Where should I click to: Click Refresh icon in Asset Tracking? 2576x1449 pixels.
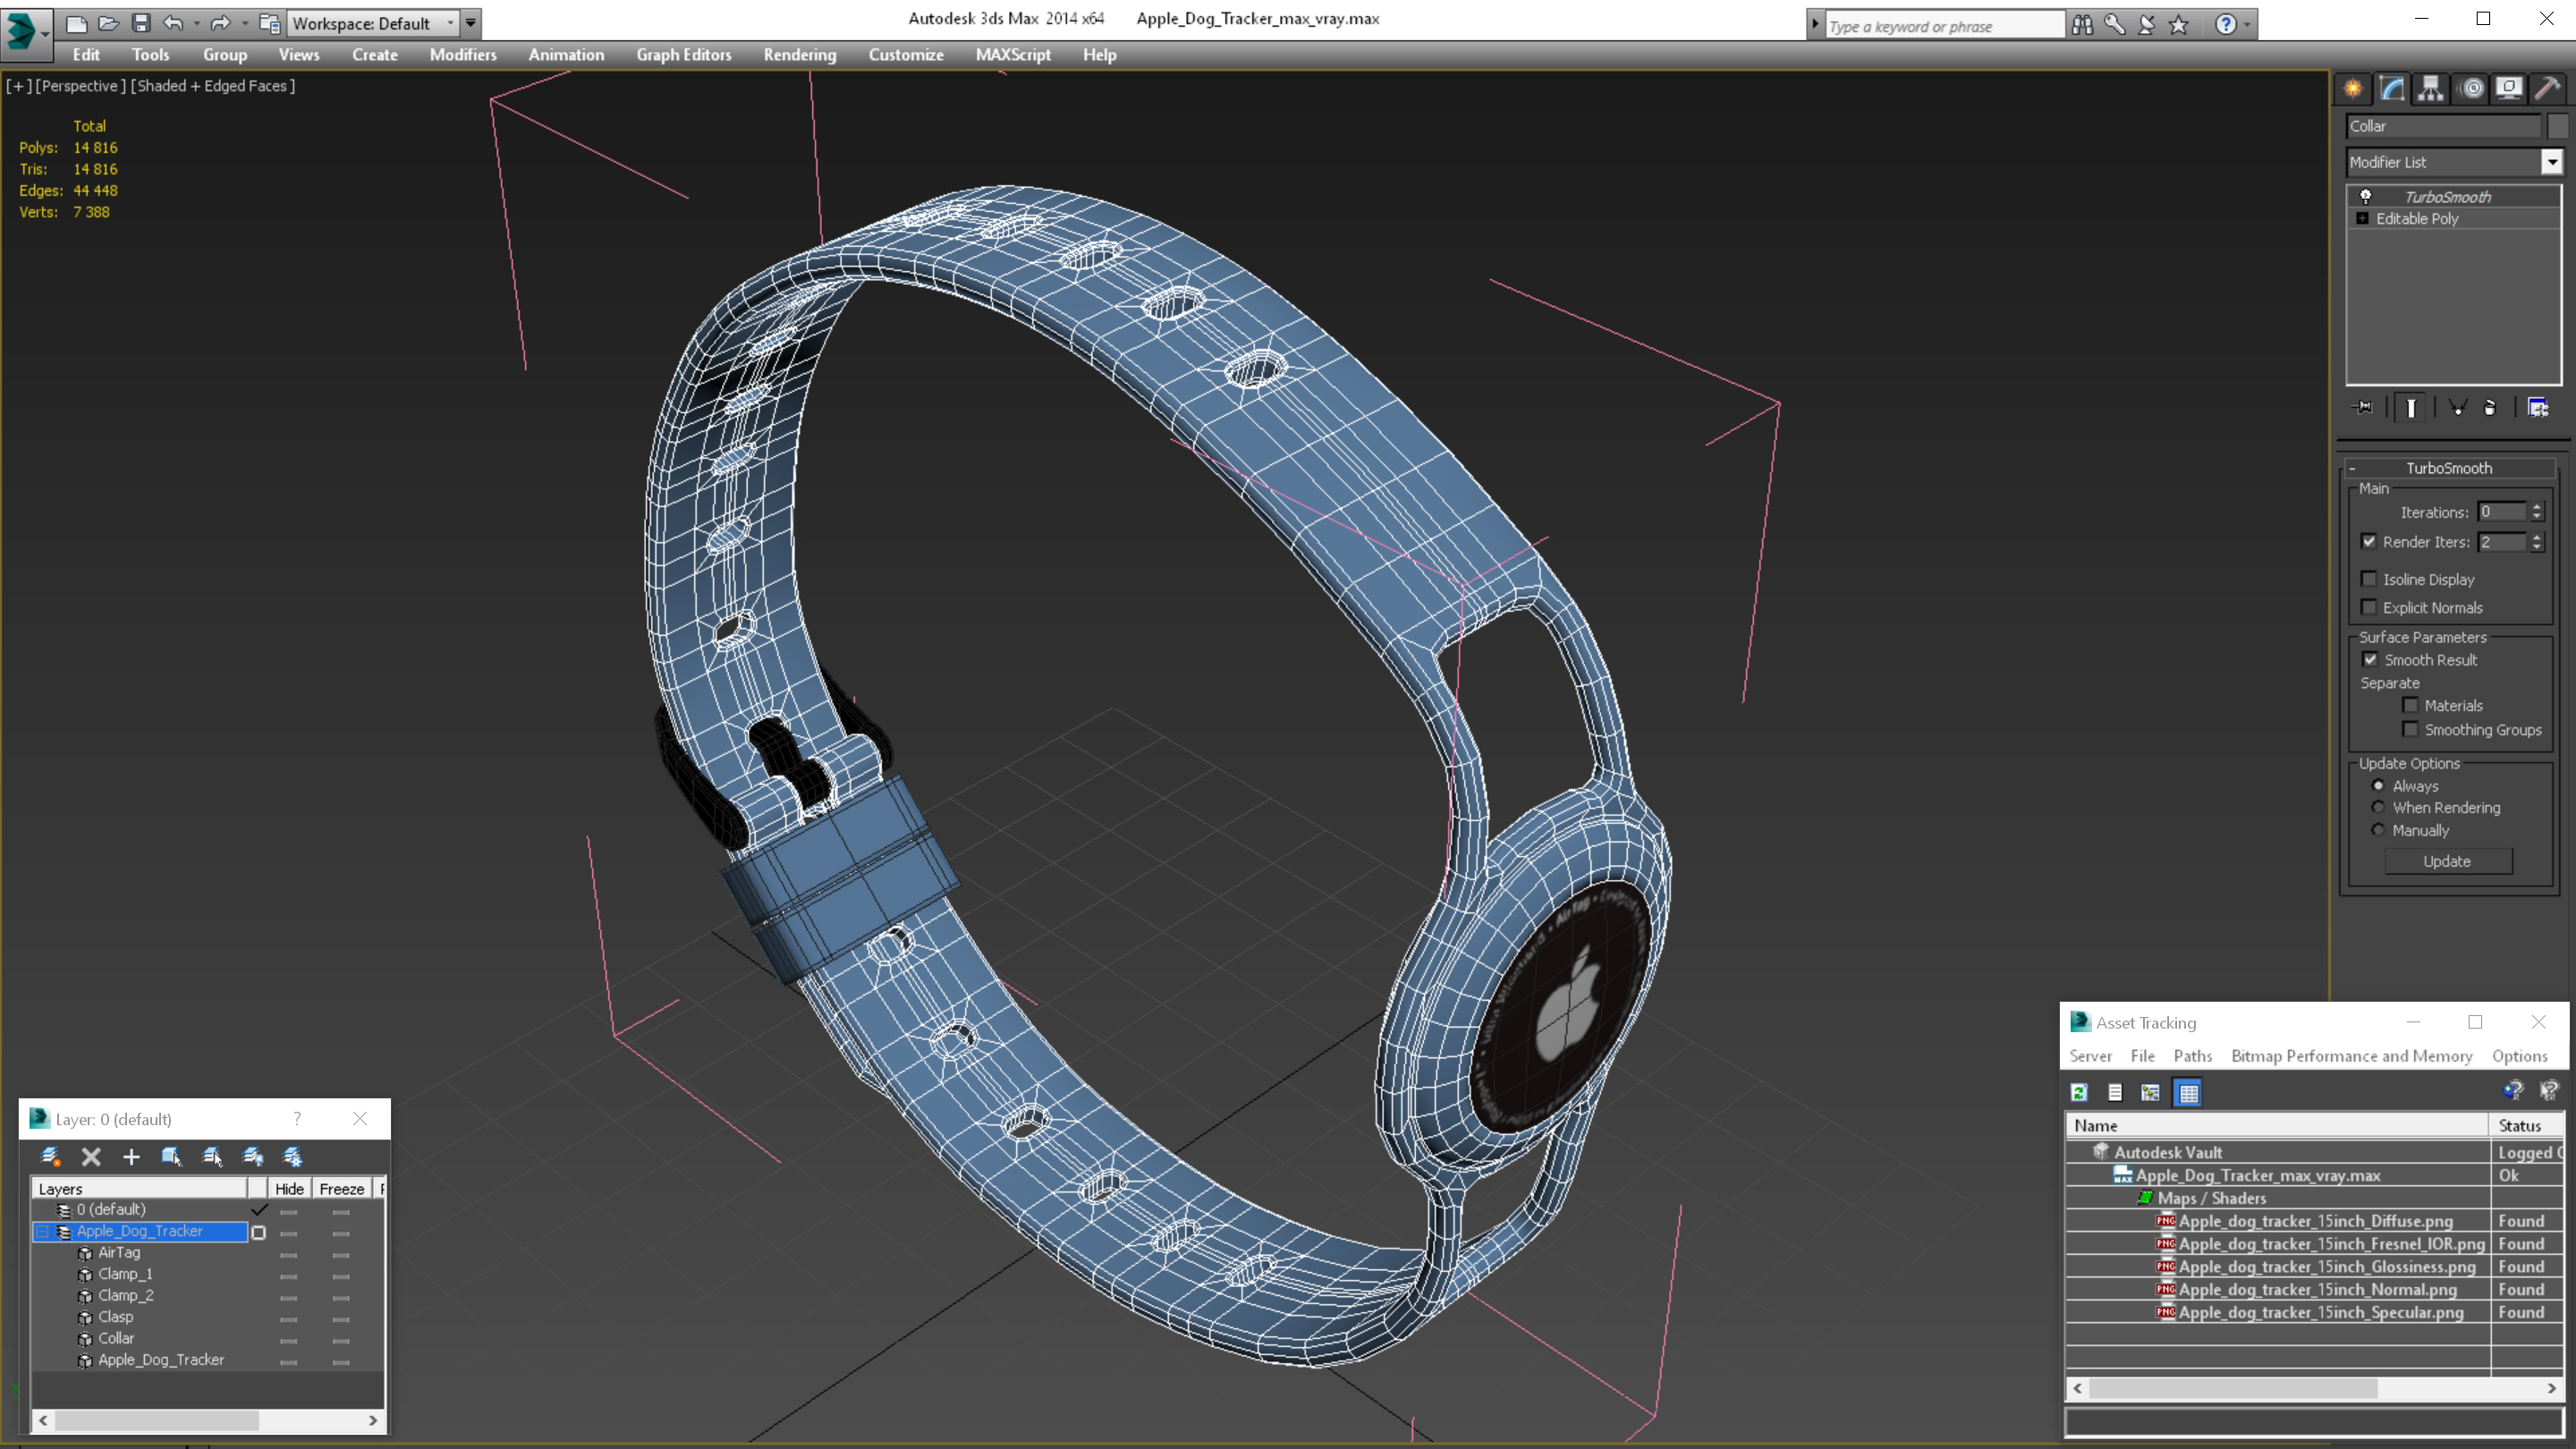pos(2079,1093)
